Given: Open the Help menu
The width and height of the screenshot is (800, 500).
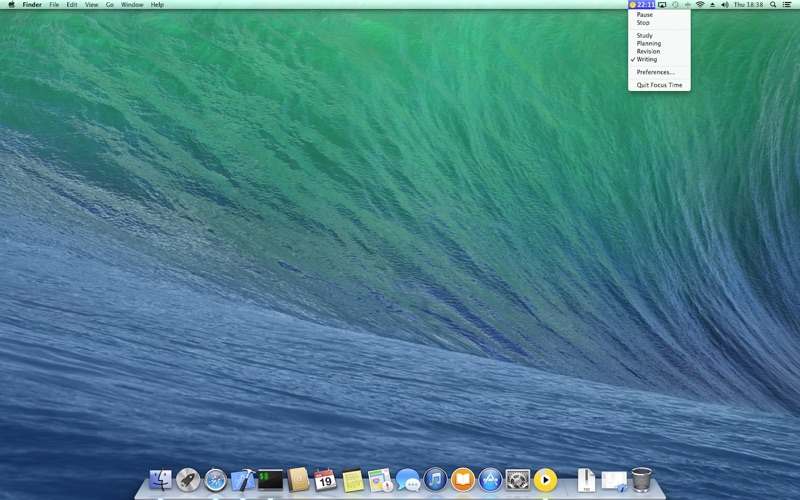Looking at the screenshot, I should click(x=157, y=5).
